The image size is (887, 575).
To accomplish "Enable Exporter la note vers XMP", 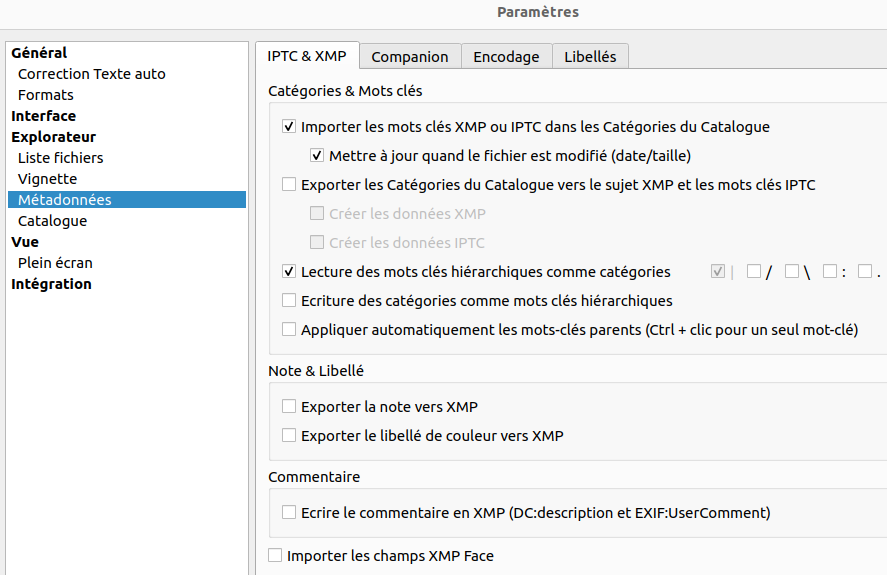I will pos(289,407).
